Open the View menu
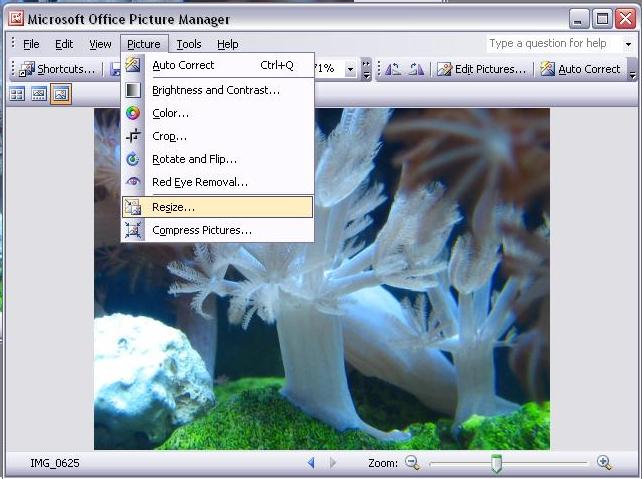 [100, 44]
